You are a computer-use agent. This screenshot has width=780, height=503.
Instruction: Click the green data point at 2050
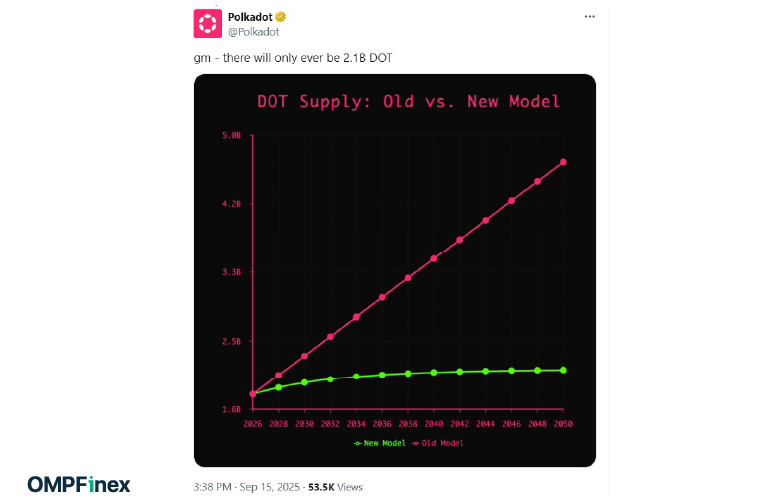563,370
